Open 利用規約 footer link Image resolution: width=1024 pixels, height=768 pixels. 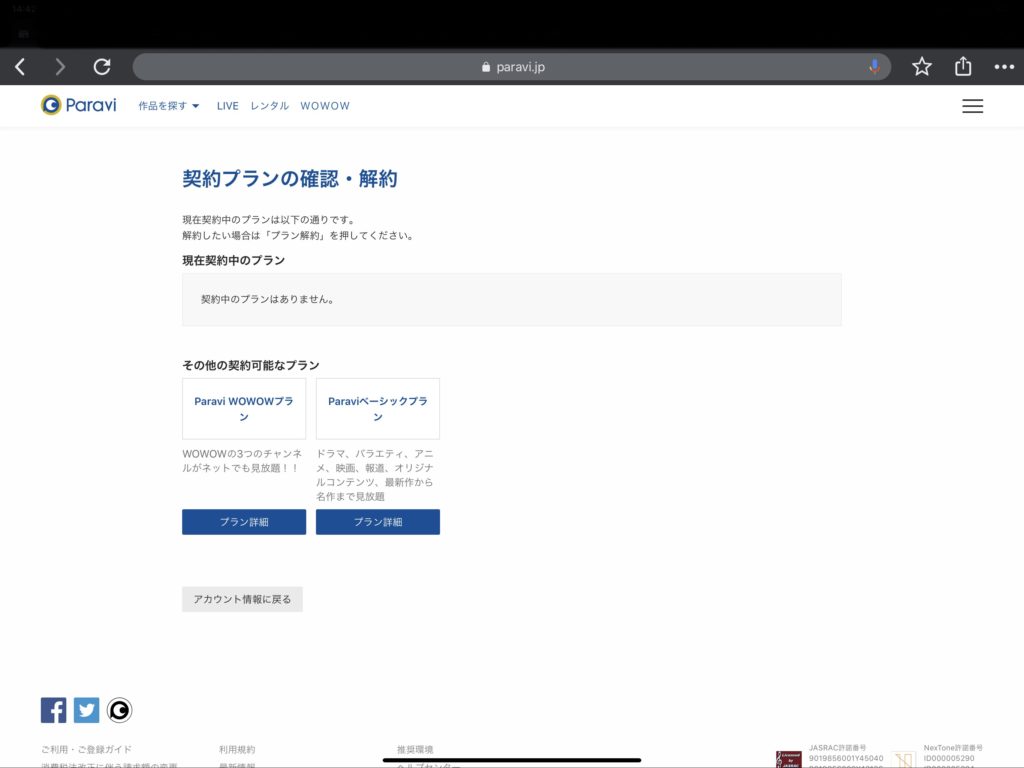click(237, 749)
